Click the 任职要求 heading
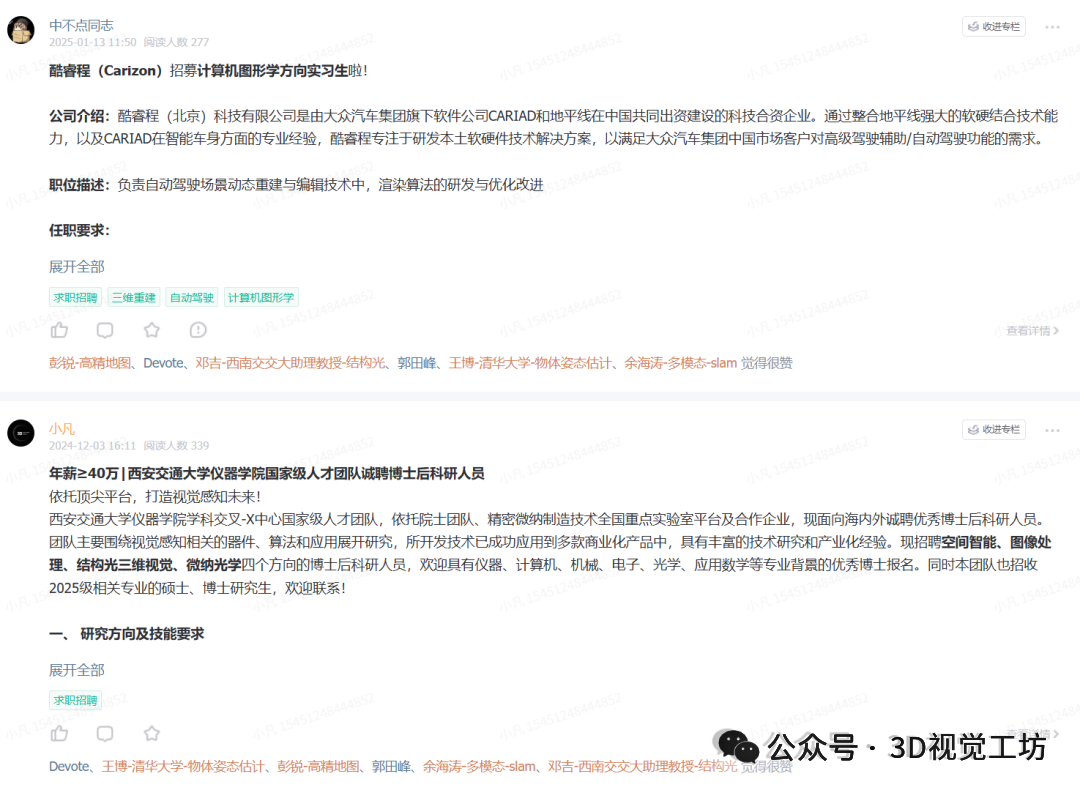The width and height of the screenshot is (1080, 790). (79, 231)
